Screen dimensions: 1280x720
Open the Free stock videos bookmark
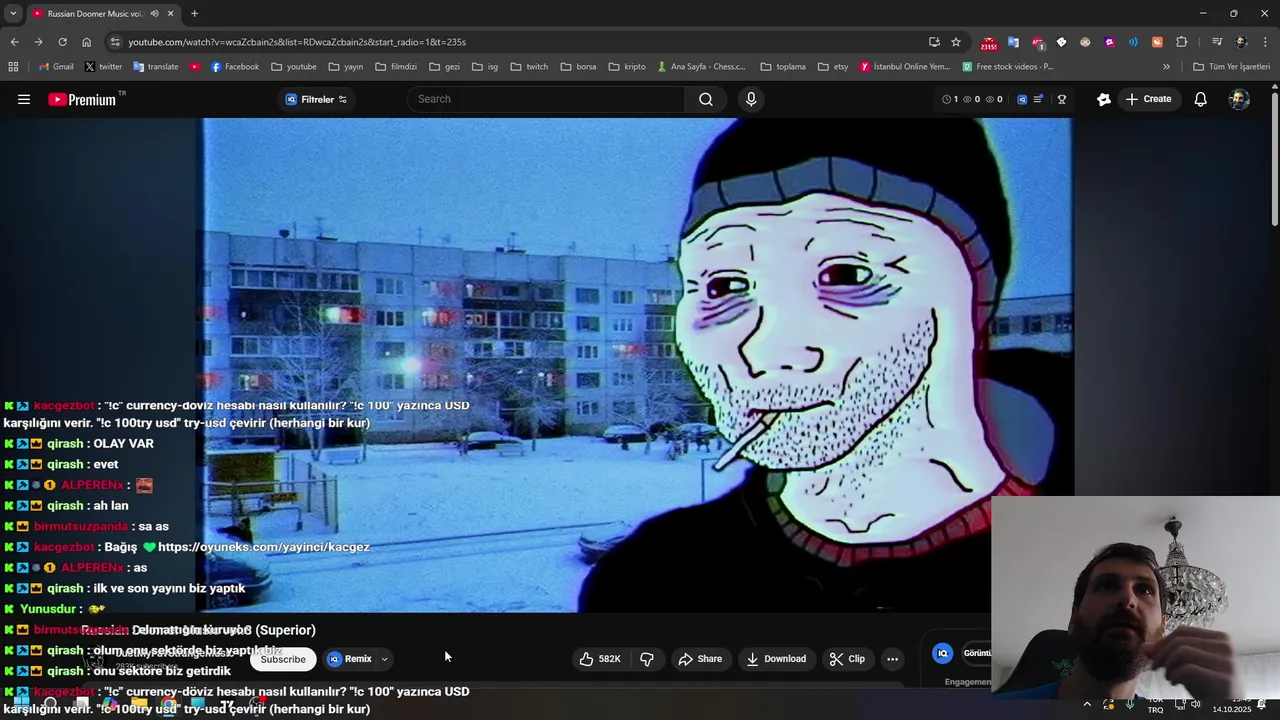(1008, 67)
